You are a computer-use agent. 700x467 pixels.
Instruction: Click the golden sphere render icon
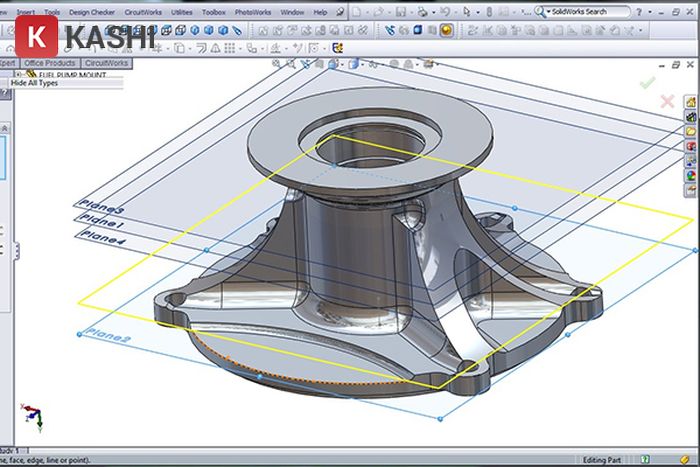[x=446, y=30]
